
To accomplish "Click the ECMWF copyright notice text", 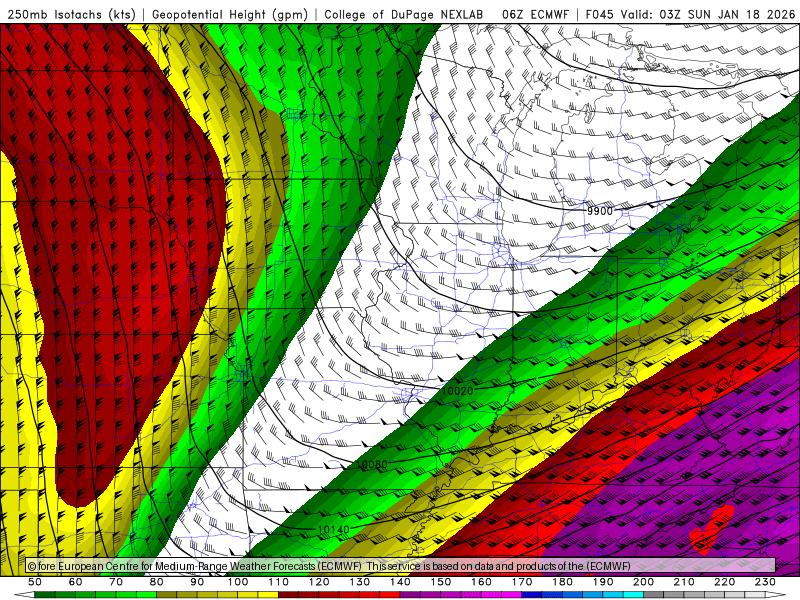I will point(329,566).
